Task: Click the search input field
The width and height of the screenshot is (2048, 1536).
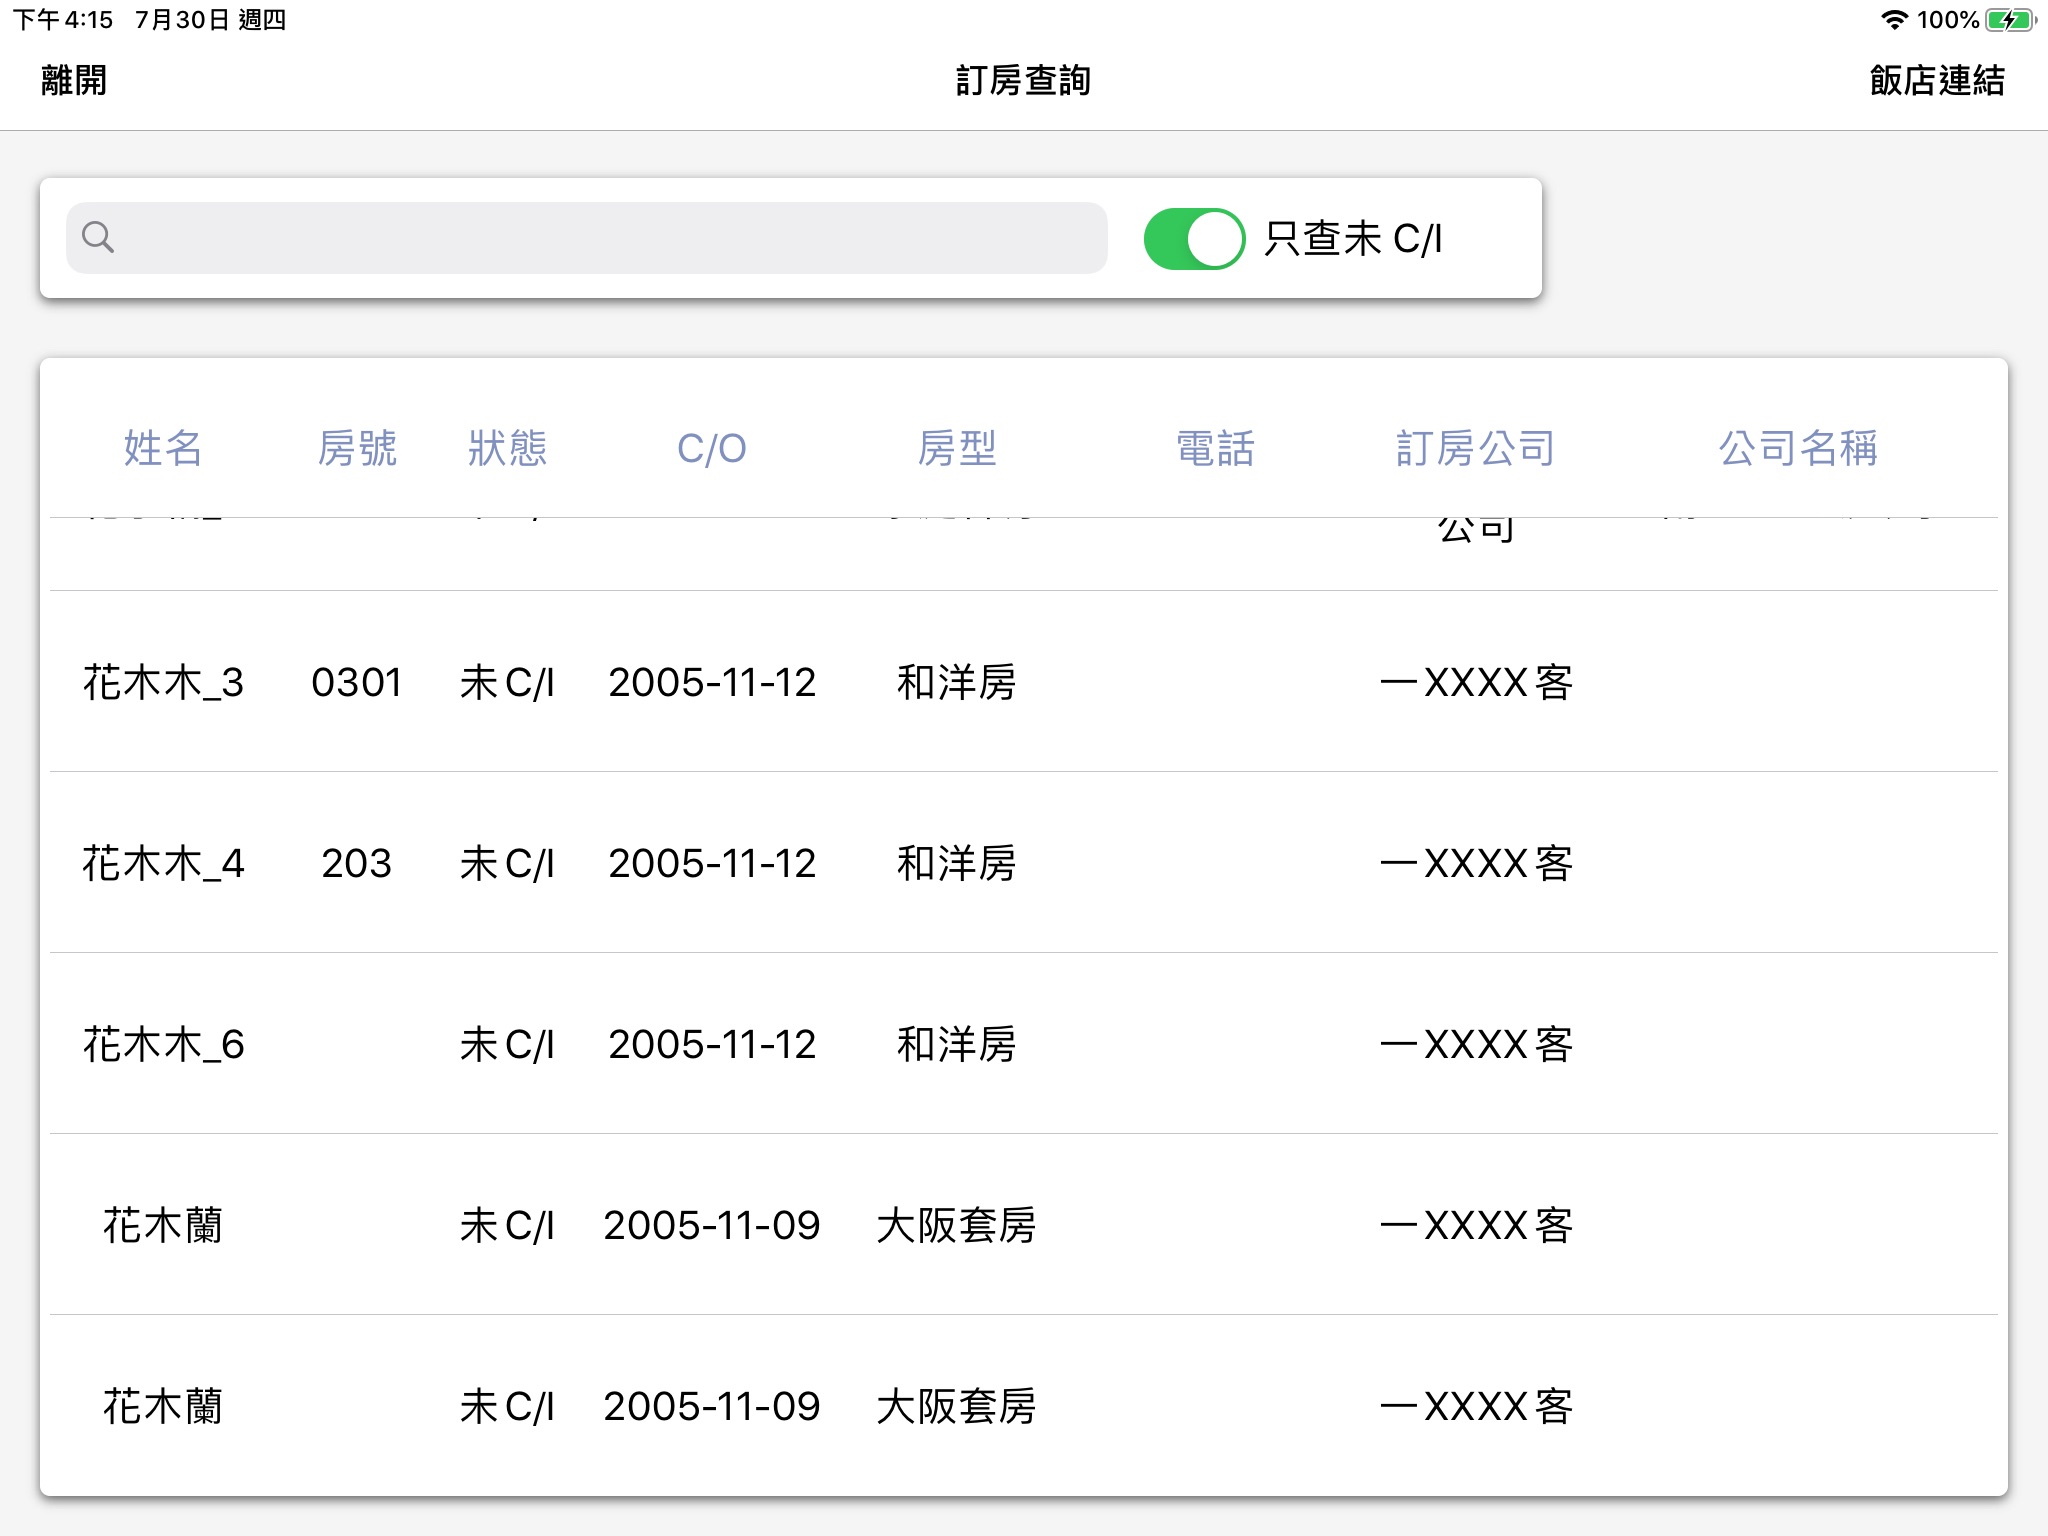Action: click(x=587, y=238)
